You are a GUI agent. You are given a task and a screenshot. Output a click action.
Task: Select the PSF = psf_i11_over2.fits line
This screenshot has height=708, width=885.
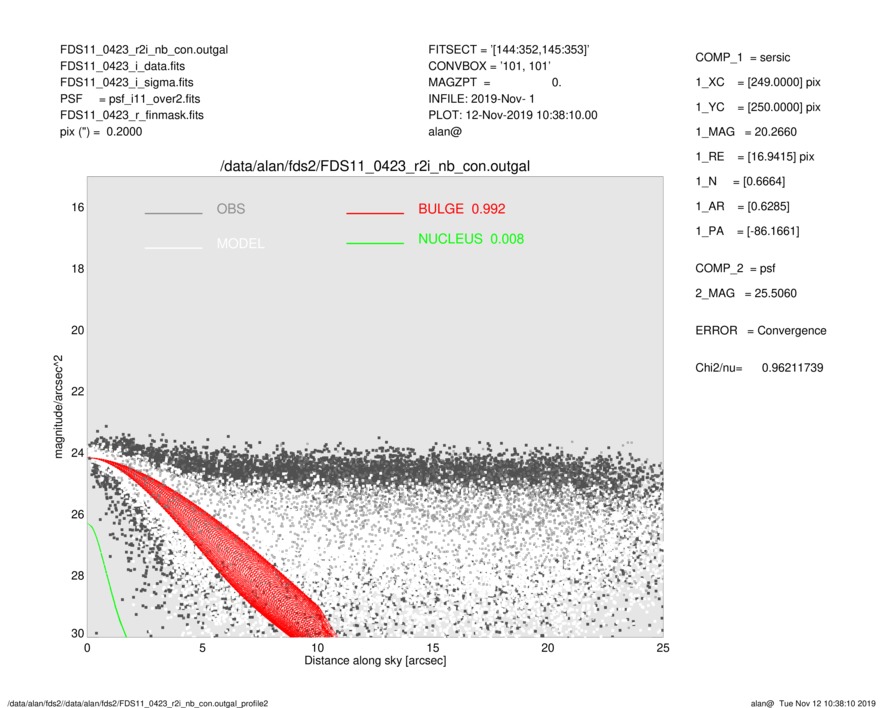130,99
